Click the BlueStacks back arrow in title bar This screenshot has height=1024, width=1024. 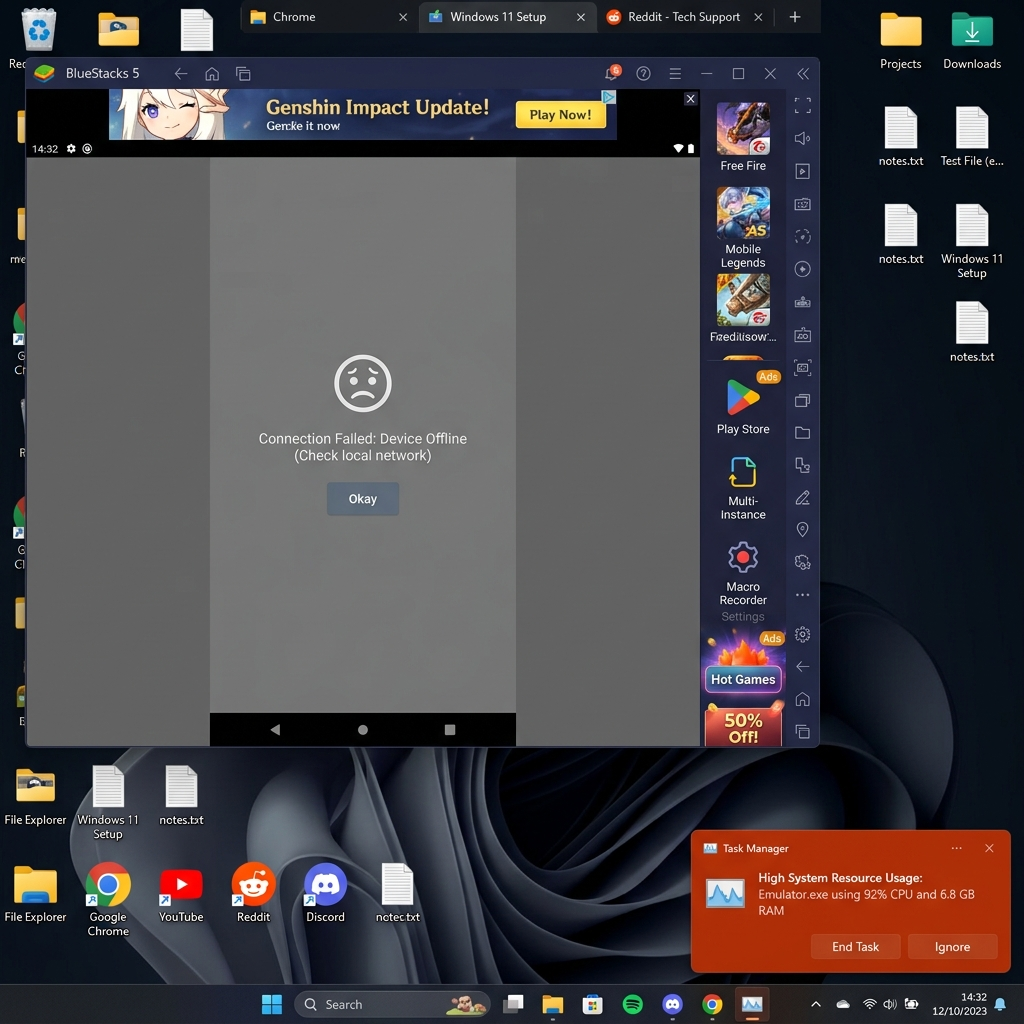[181, 74]
